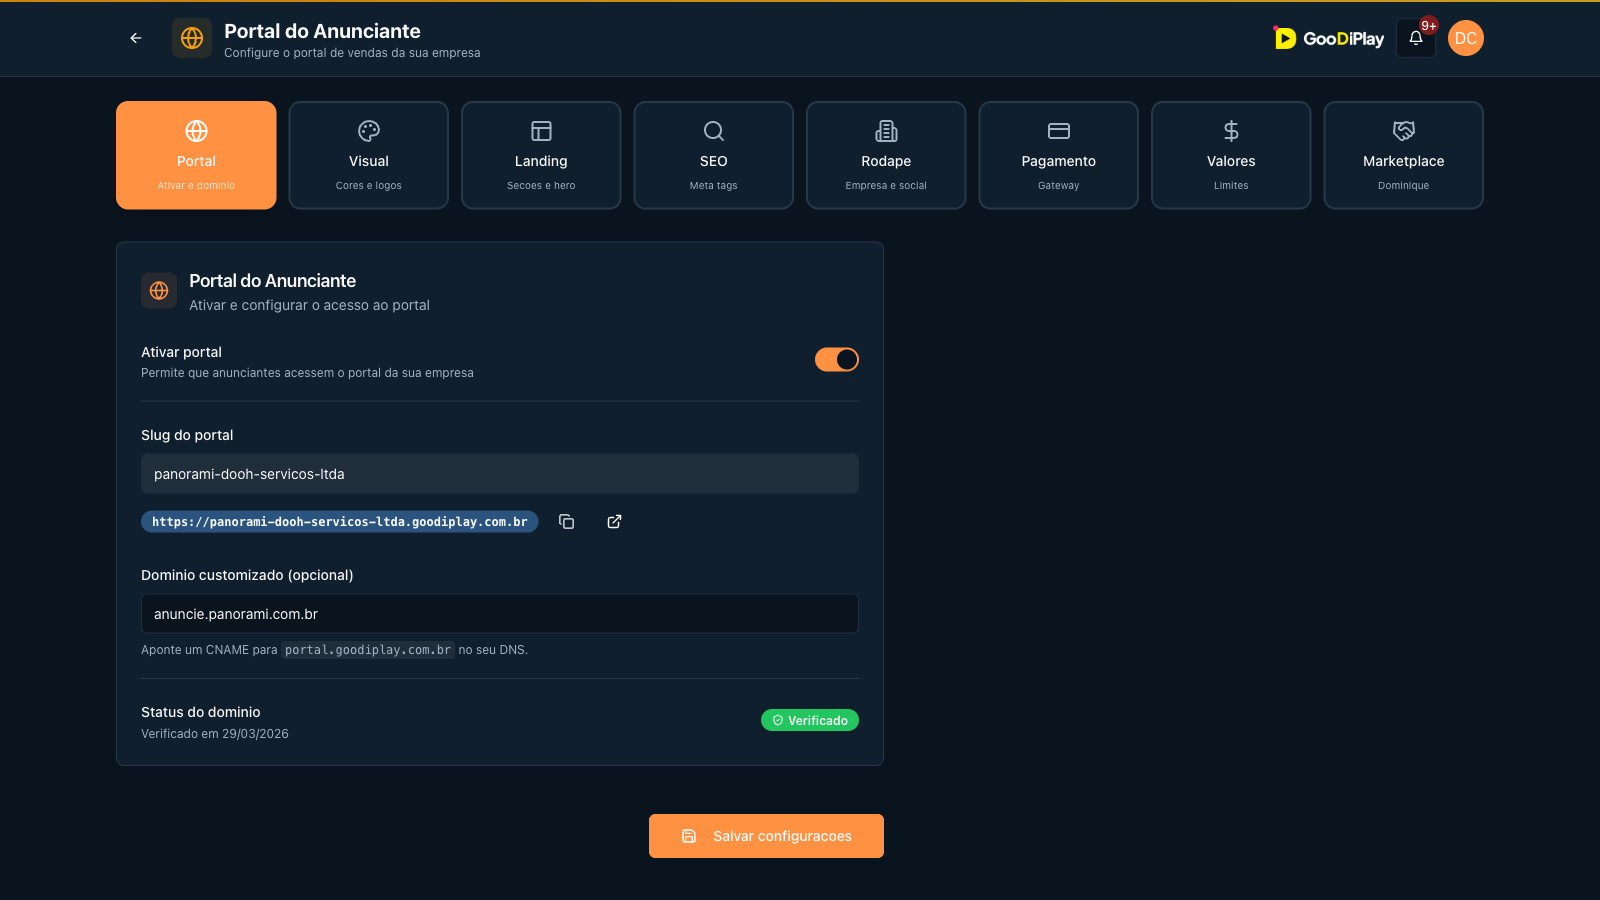Click the globe icon in the Portal do Anunciante card

tap(159, 291)
